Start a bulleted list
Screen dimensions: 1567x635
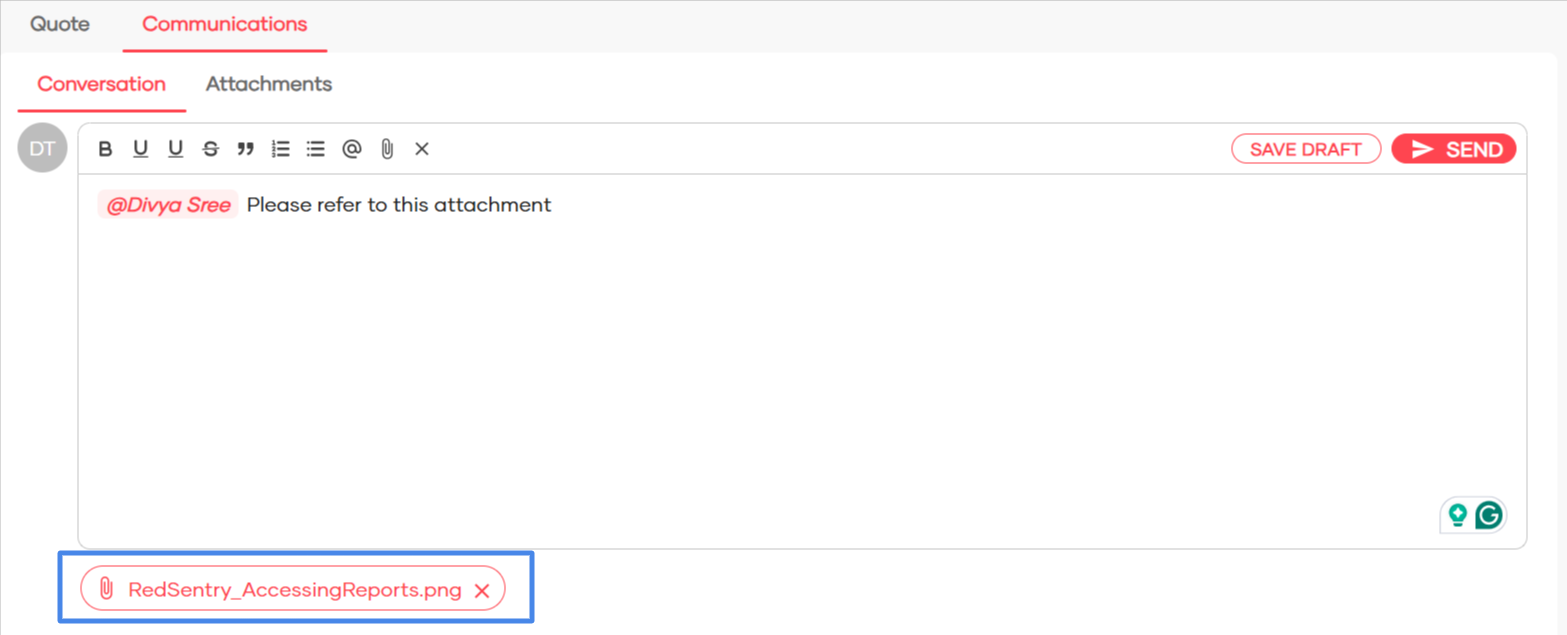[x=316, y=150]
